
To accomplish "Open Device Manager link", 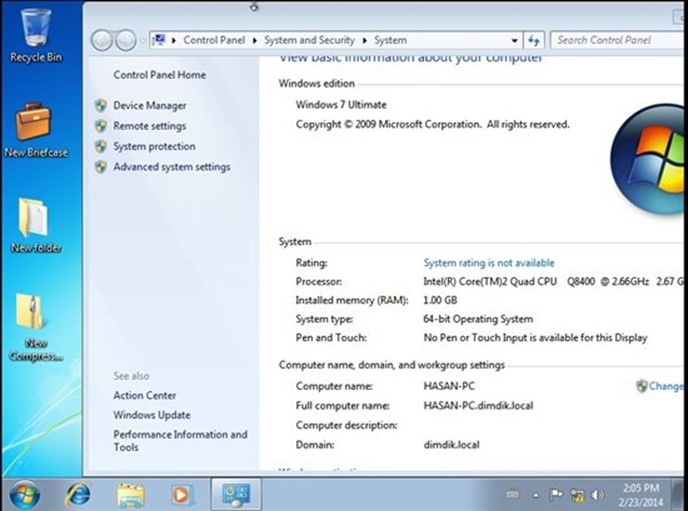I will pos(150,105).
